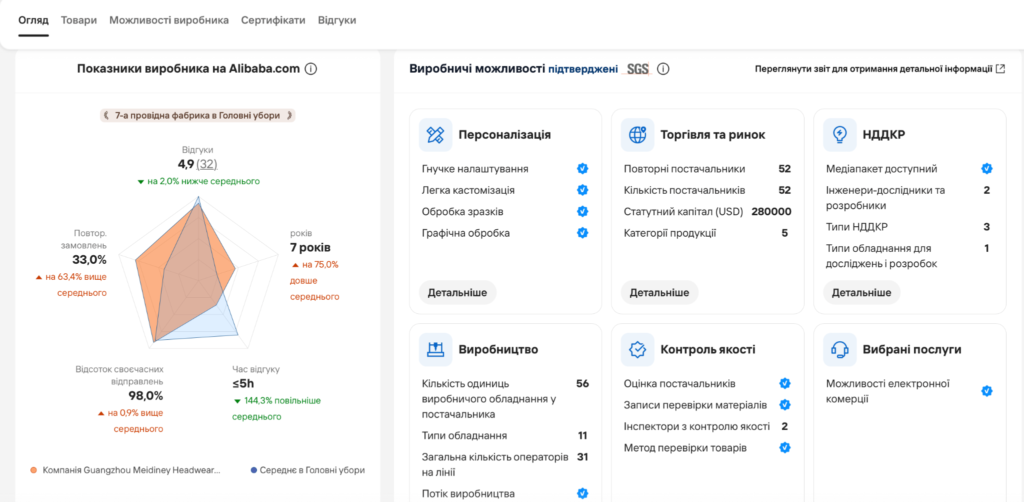Open the reviews count (32) link
The height and width of the screenshot is (502, 1024).
click(207, 165)
